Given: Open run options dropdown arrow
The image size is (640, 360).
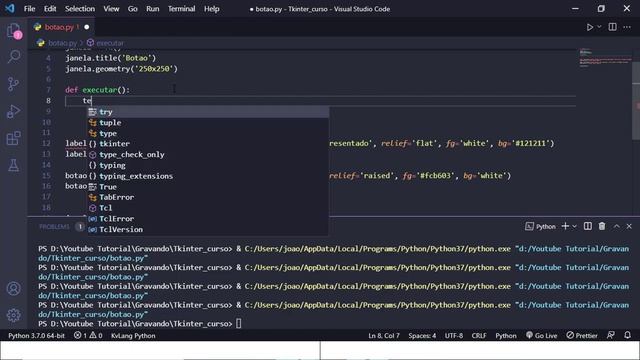Looking at the screenshot, I should (599, 27).
